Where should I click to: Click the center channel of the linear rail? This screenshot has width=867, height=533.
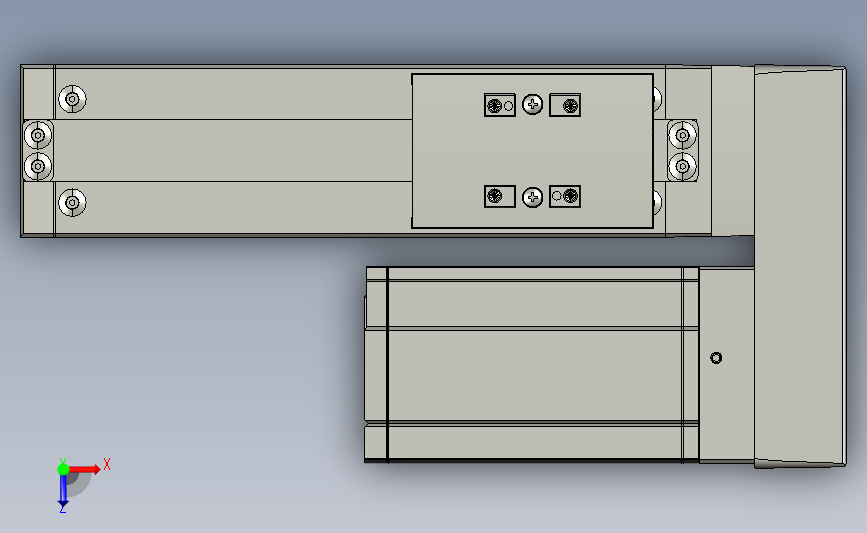232,150
